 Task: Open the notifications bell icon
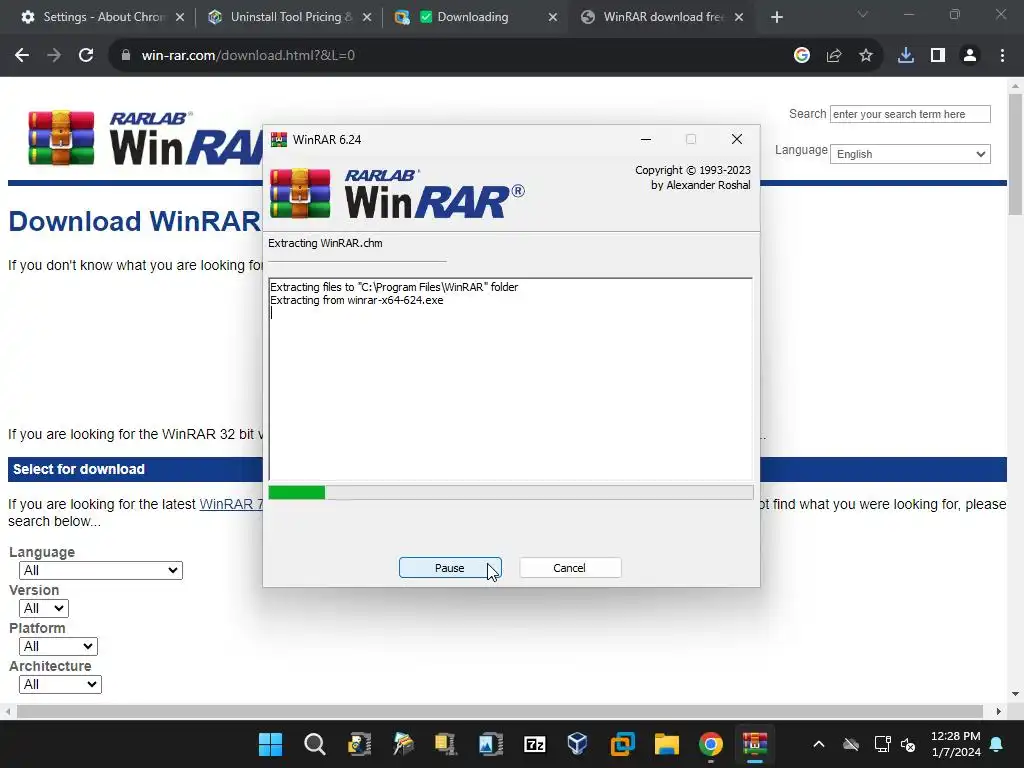click(x=997, y=744)
